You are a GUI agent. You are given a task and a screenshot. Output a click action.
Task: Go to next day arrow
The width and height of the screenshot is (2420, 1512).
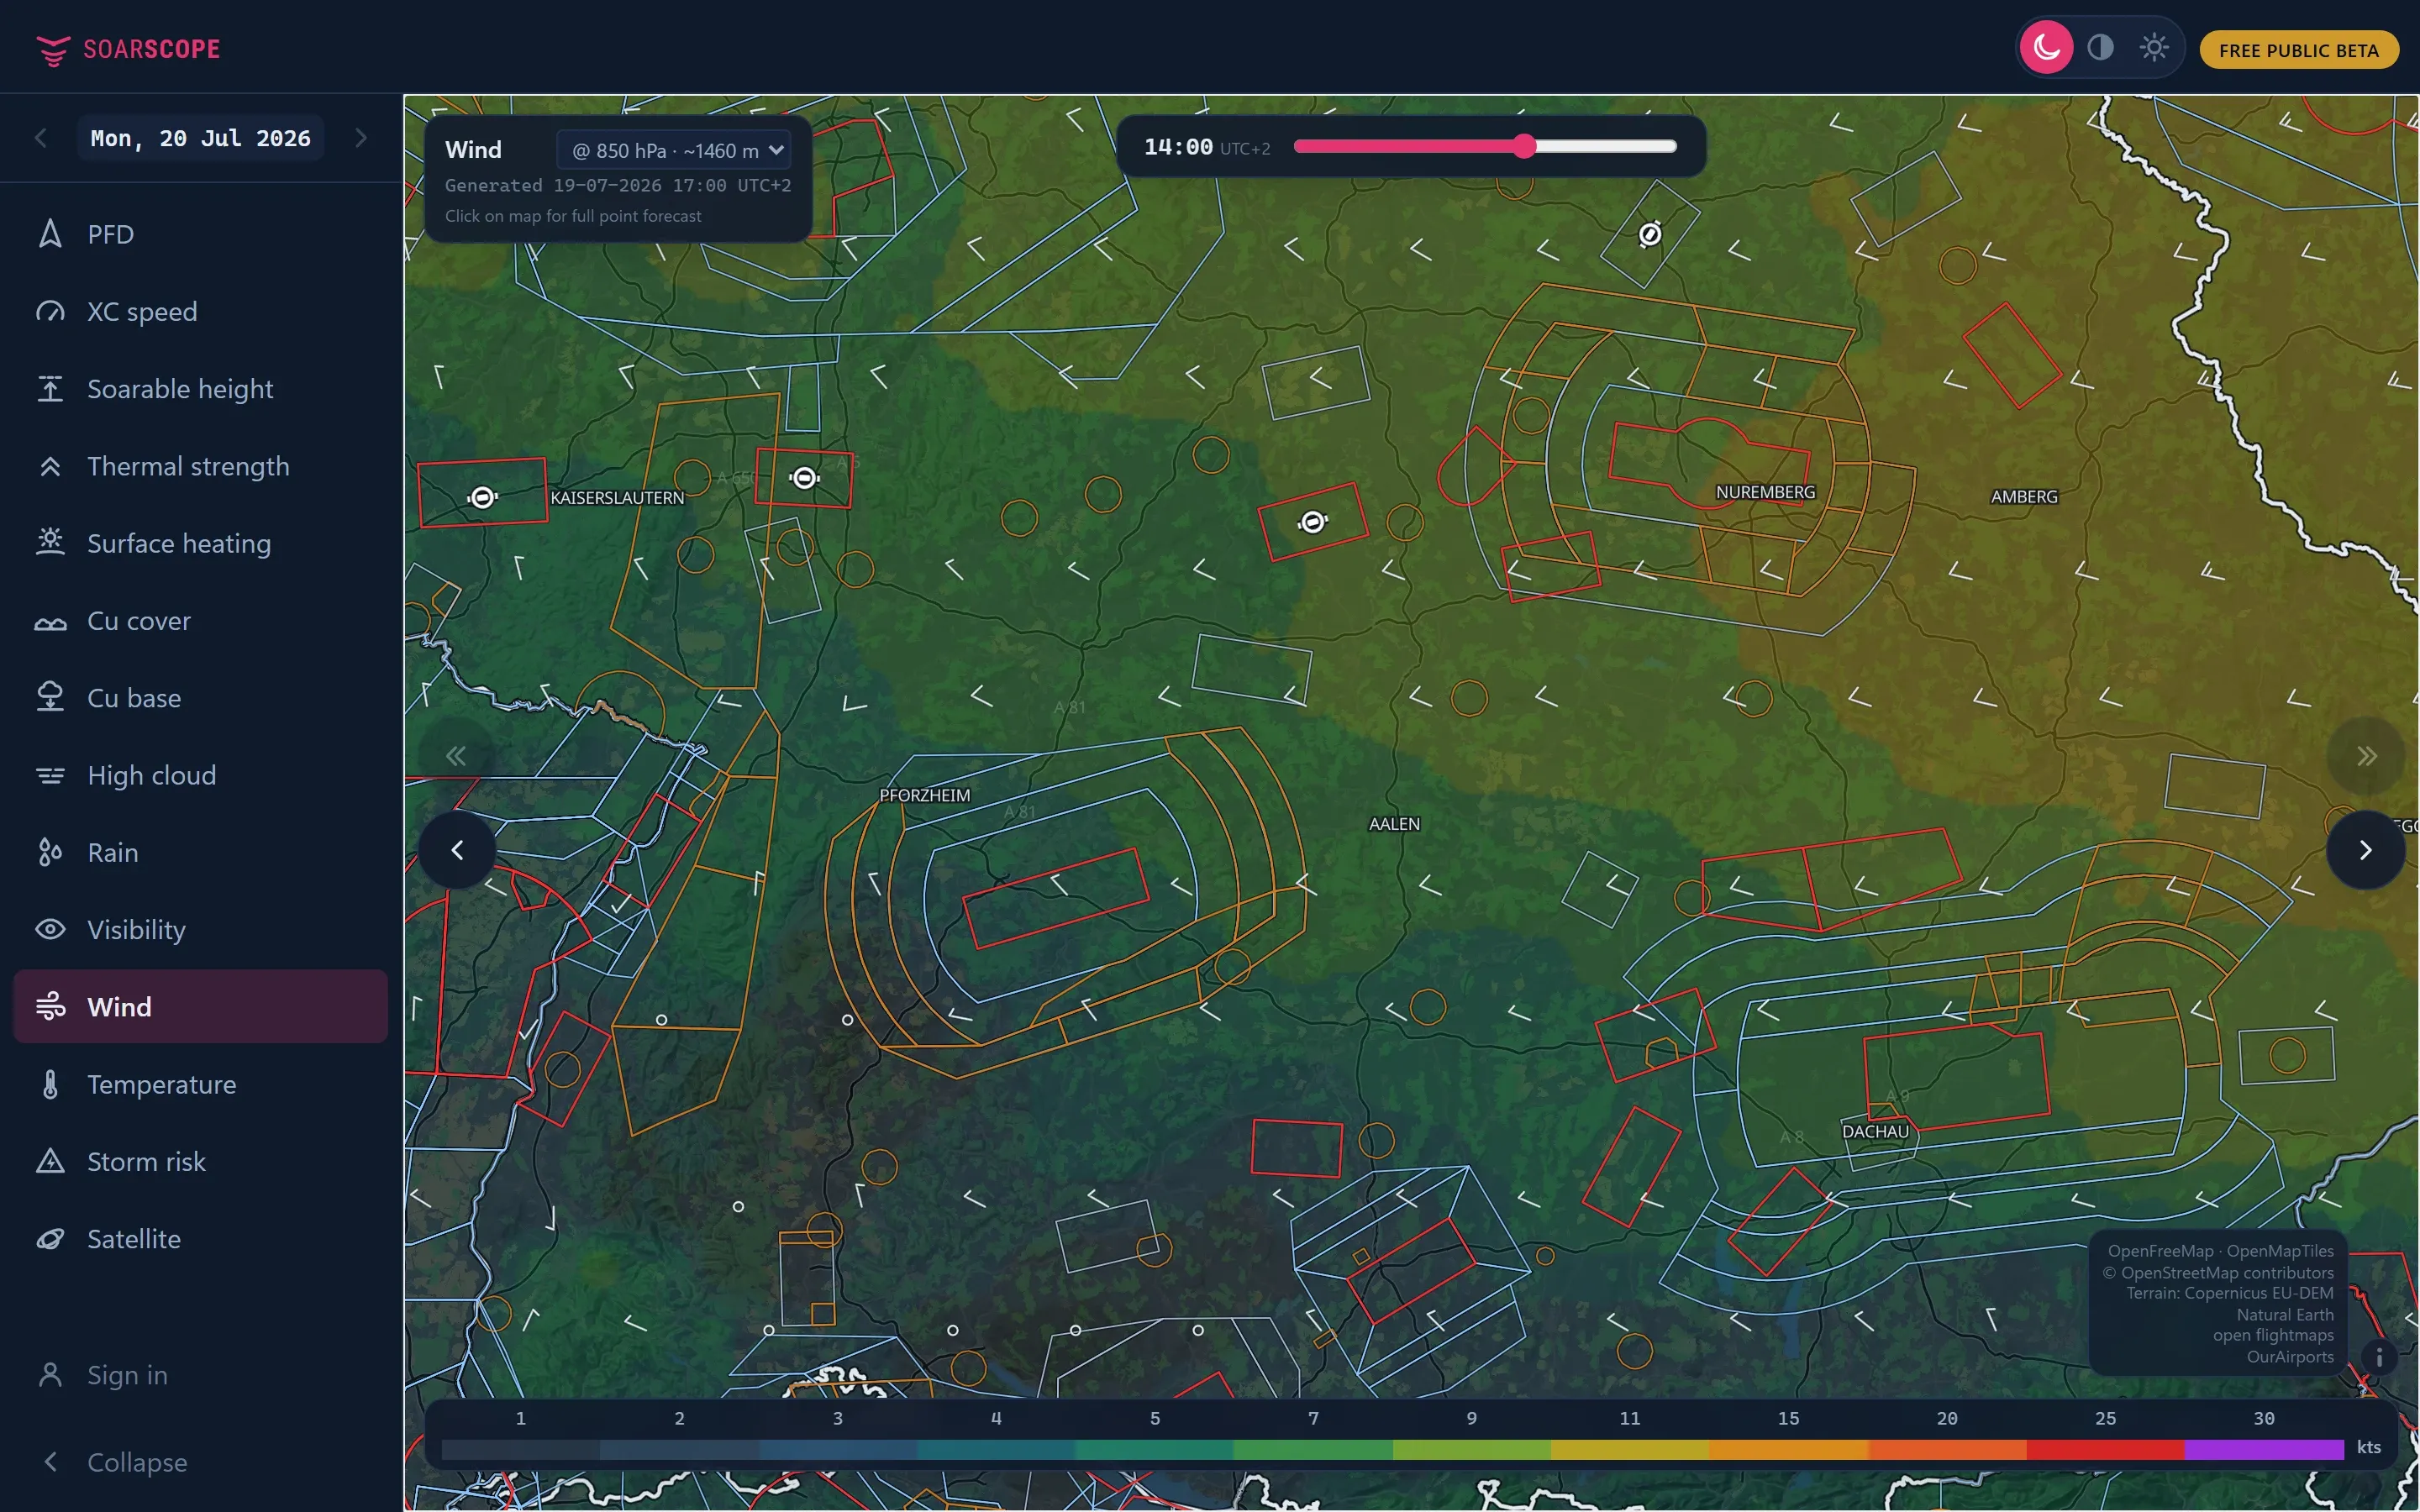[x=361, y=138]
